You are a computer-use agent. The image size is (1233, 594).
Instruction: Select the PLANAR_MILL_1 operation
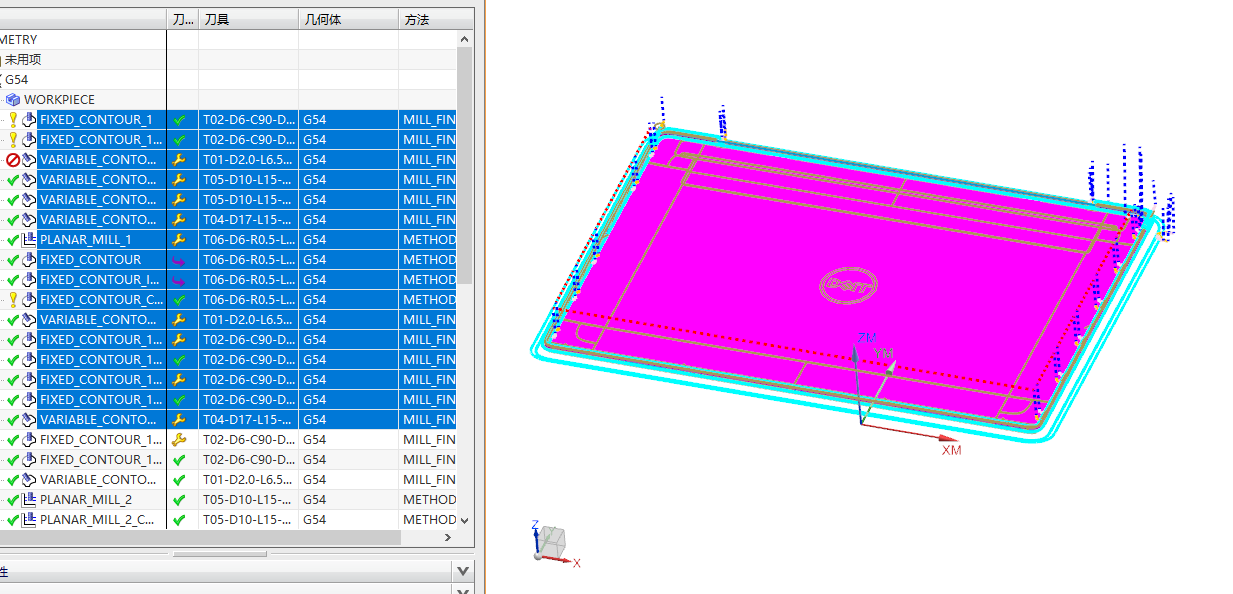(x=86, y=240)
